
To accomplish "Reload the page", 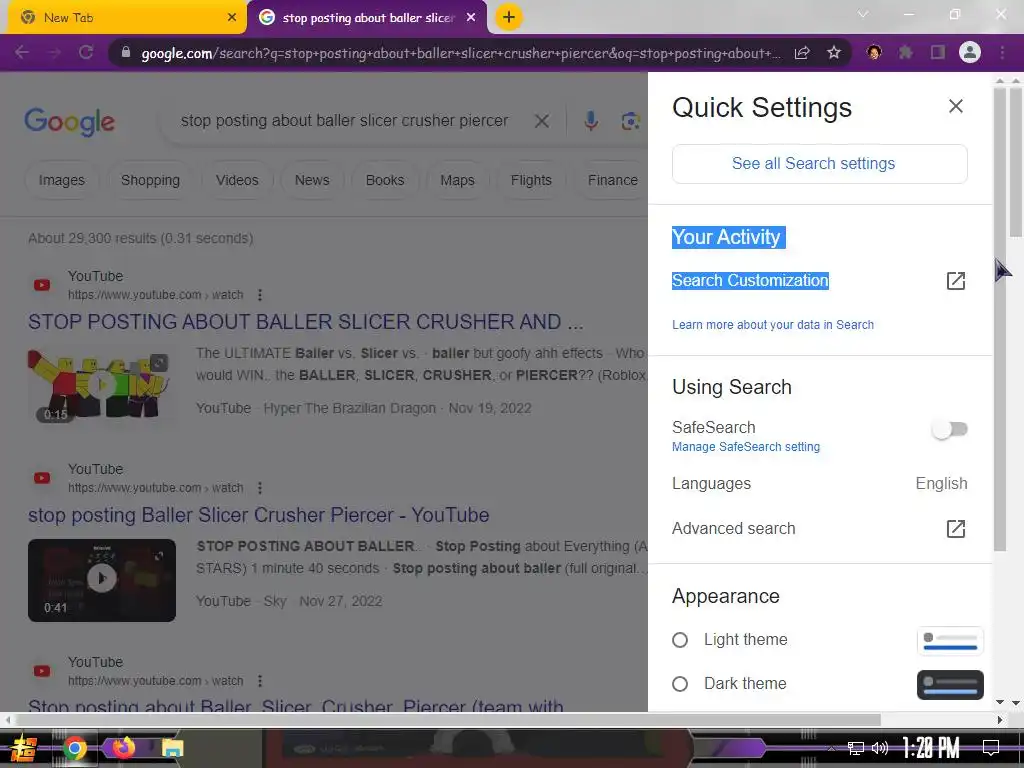I will coord(86,52).
